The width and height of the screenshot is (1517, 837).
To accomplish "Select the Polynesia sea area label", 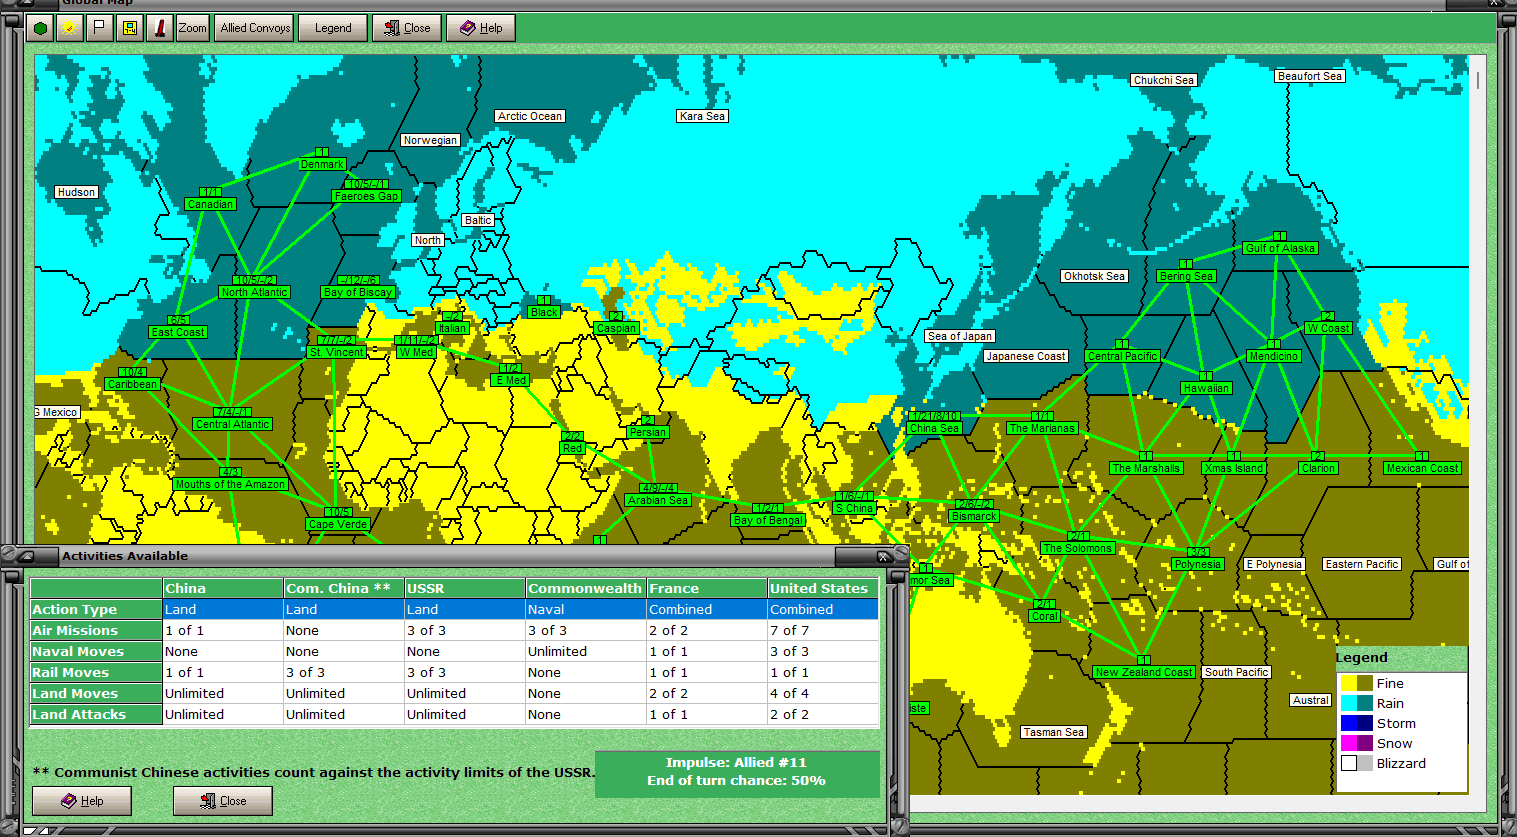I will pos(1198,564).
